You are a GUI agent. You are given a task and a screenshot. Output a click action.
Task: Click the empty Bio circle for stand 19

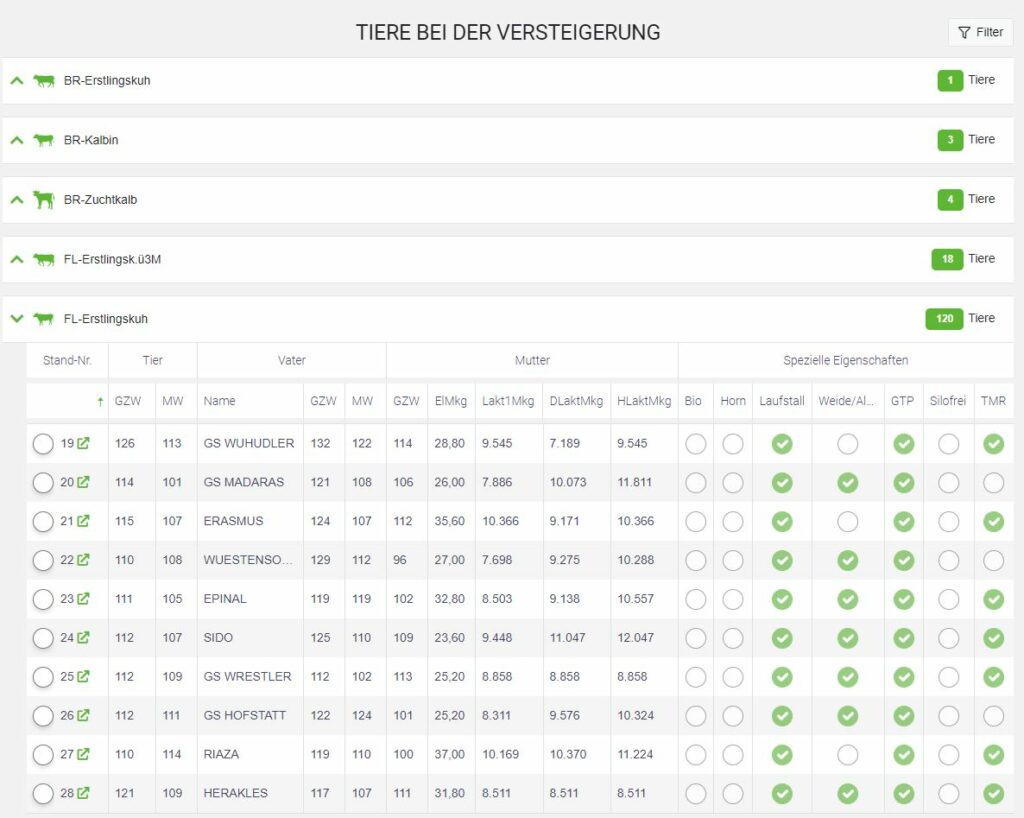point(696,444)
